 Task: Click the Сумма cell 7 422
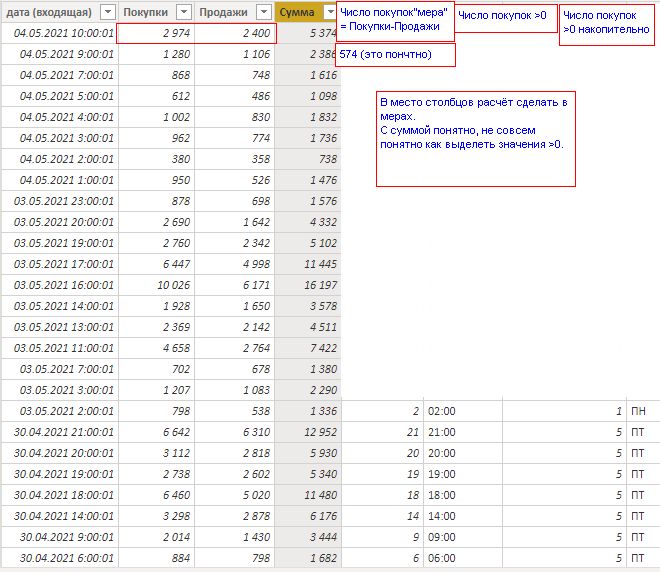308,349
